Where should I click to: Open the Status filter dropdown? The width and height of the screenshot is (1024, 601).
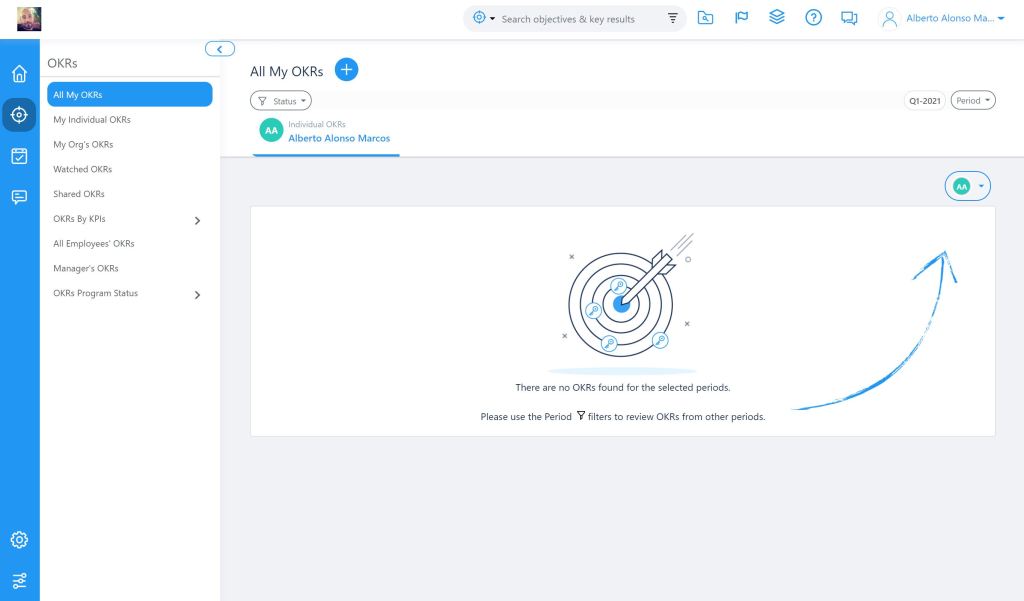tap(281, 101)
